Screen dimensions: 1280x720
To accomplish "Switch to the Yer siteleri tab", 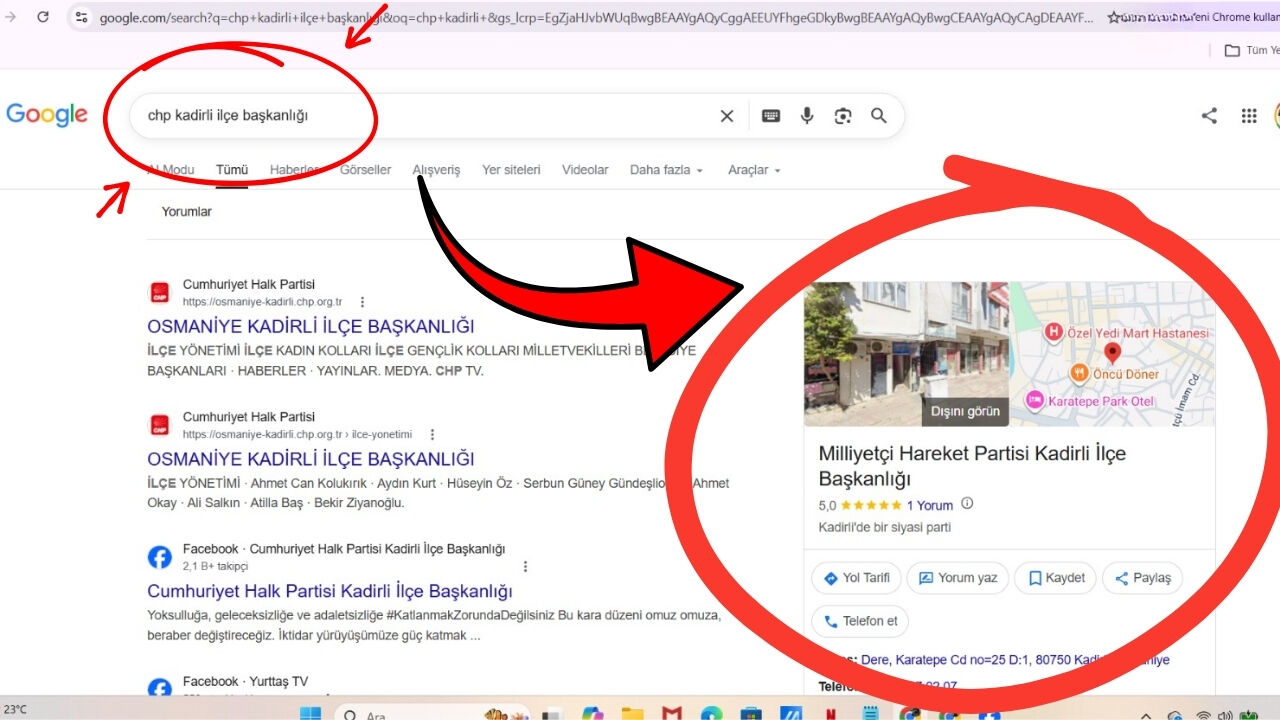I will pyautogui.click(x=511, y=170).
